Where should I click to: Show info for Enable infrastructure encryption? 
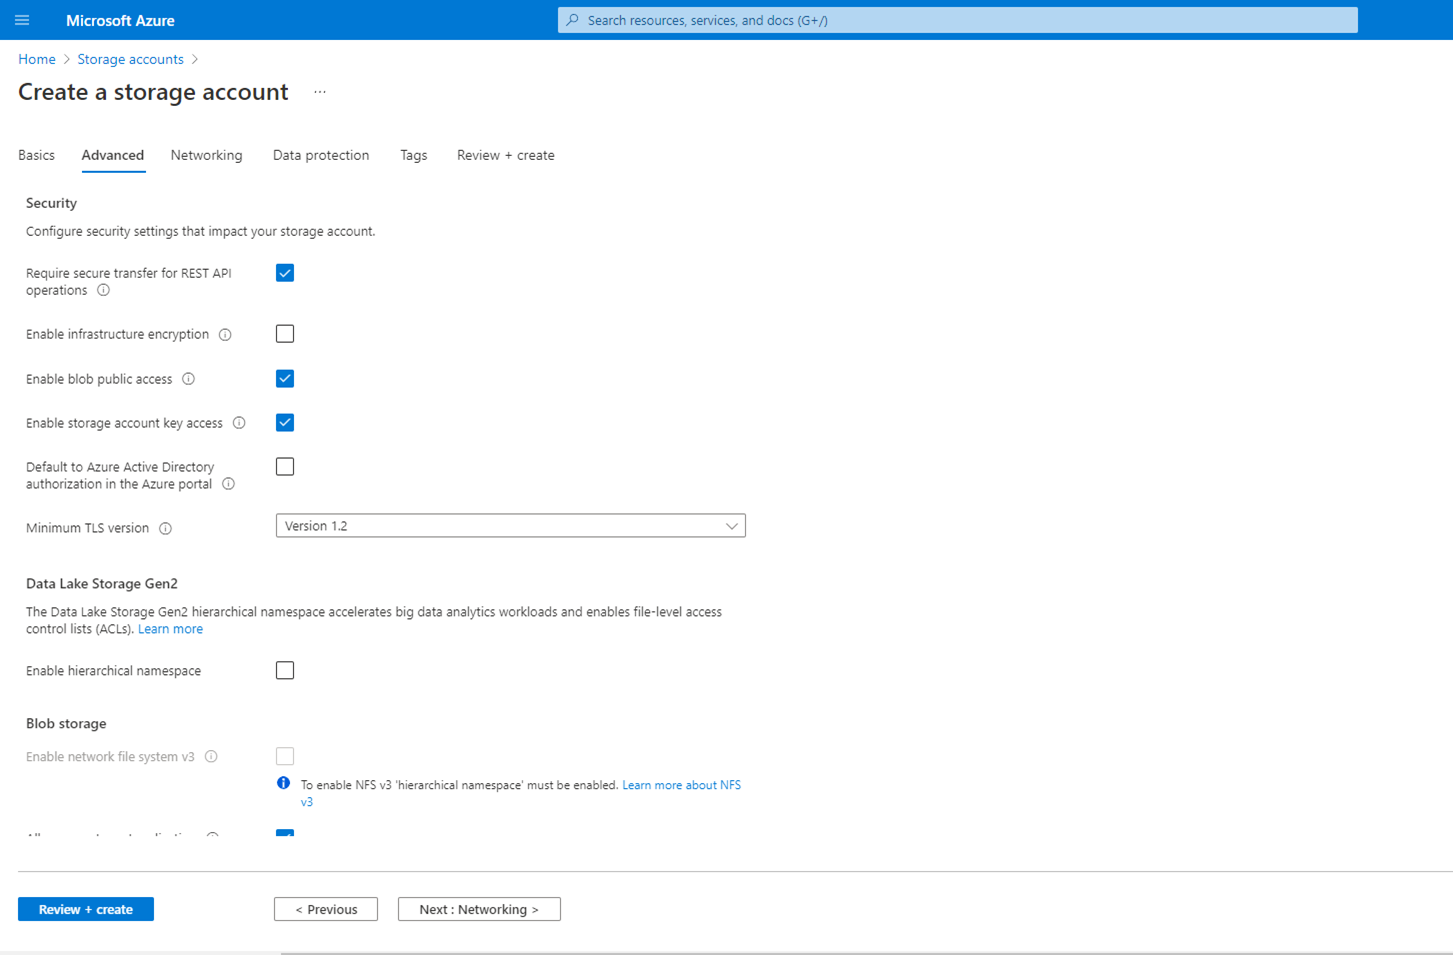[x=225, y=335]
